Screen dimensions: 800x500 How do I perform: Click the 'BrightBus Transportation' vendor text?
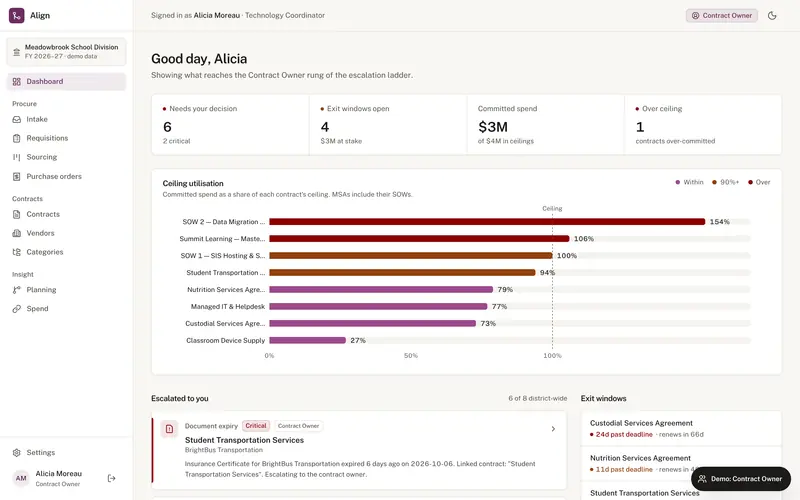click(224, 450)
